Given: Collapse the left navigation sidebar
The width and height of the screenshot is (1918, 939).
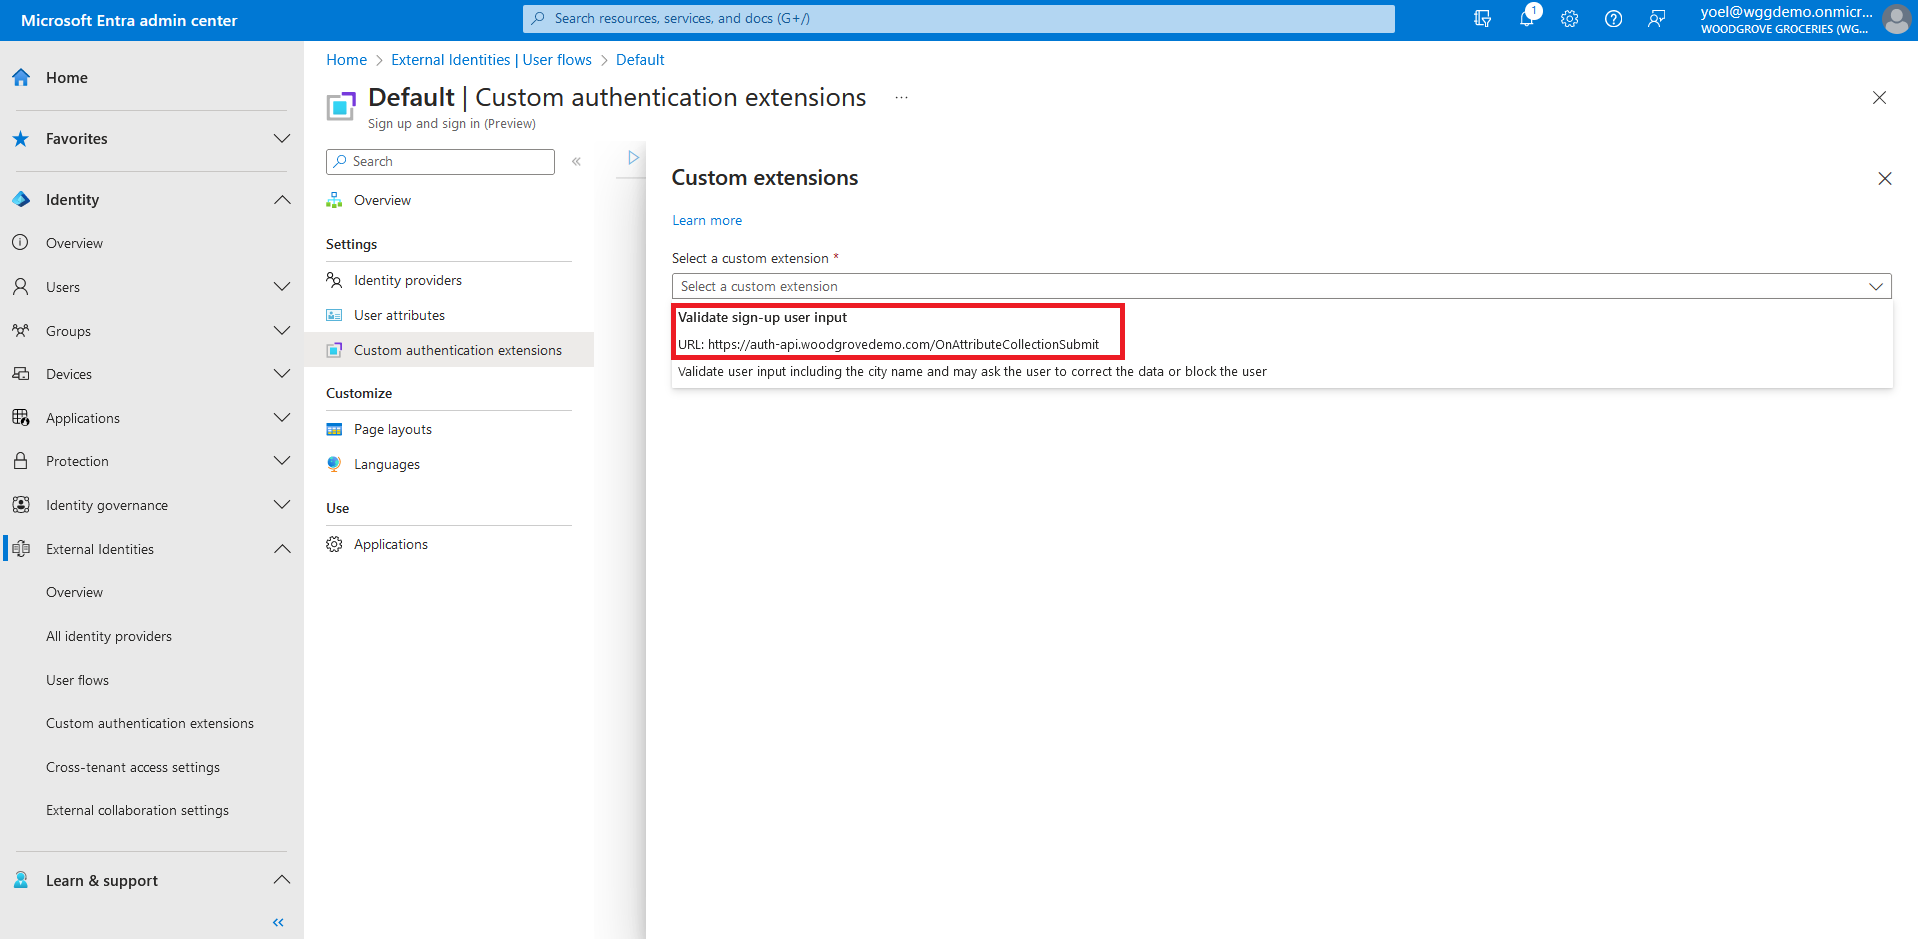Looking at the screenshot, I should point(278,922).
